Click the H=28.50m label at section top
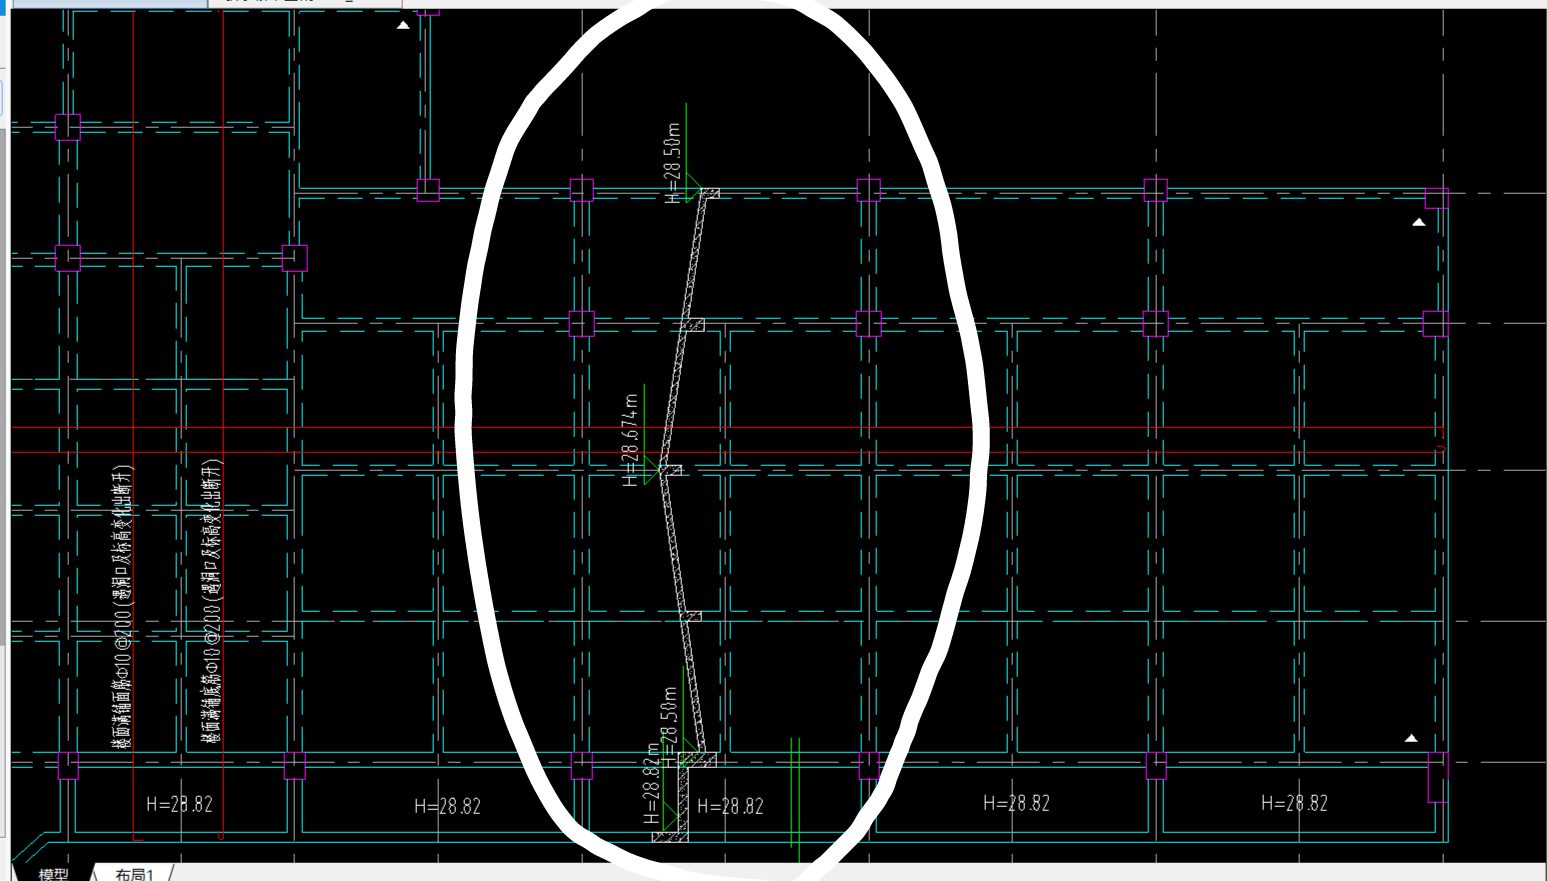This screenshot has height=881, width=1547. click(673, 163)
